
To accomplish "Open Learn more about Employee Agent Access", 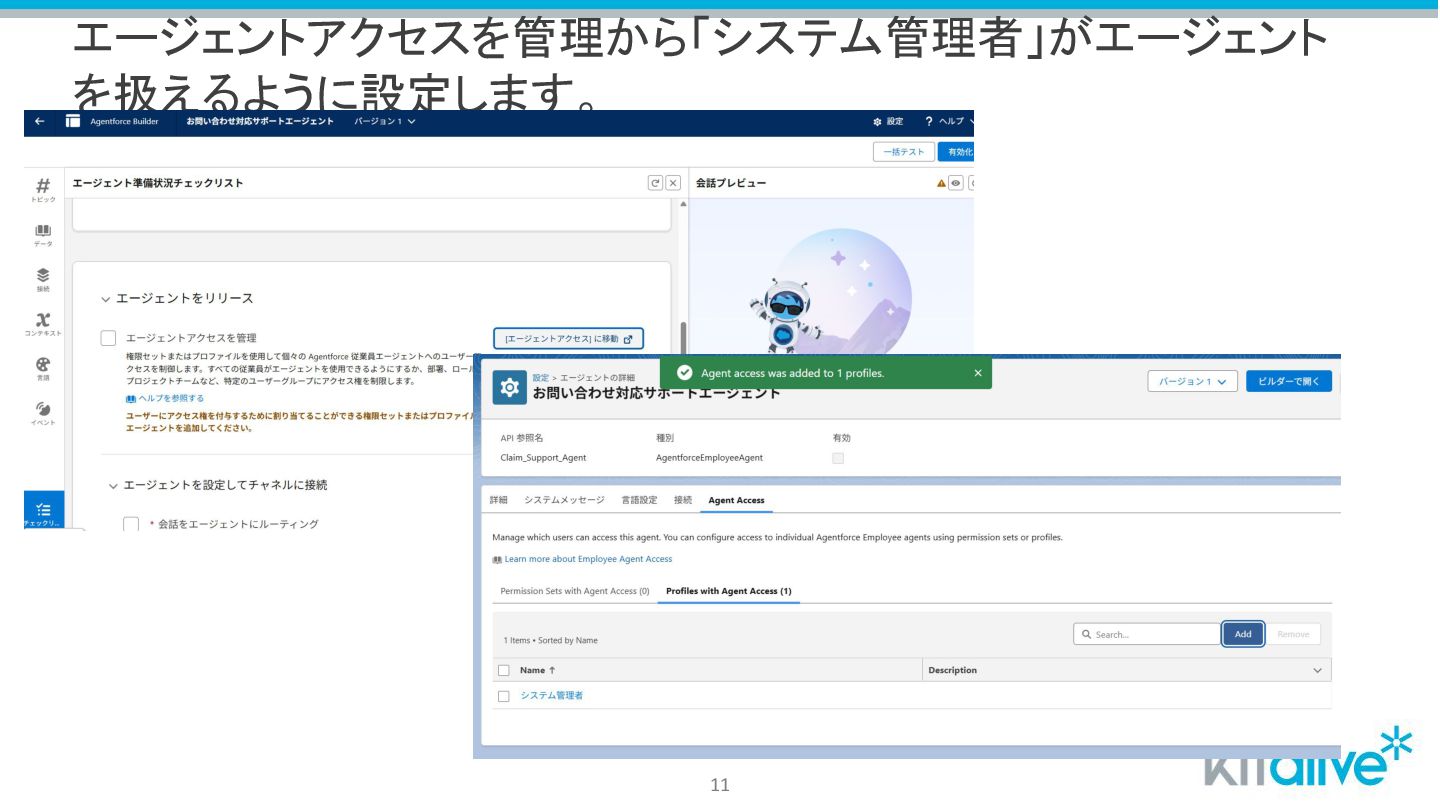I will 588,559.
